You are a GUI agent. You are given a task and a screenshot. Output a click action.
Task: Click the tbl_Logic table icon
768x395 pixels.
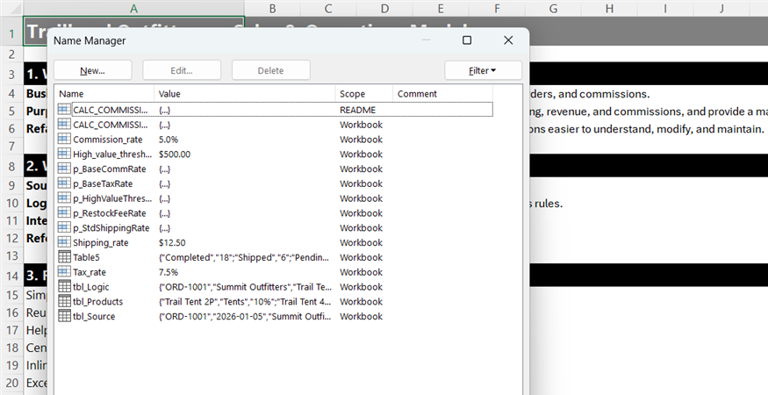point(64,286)
